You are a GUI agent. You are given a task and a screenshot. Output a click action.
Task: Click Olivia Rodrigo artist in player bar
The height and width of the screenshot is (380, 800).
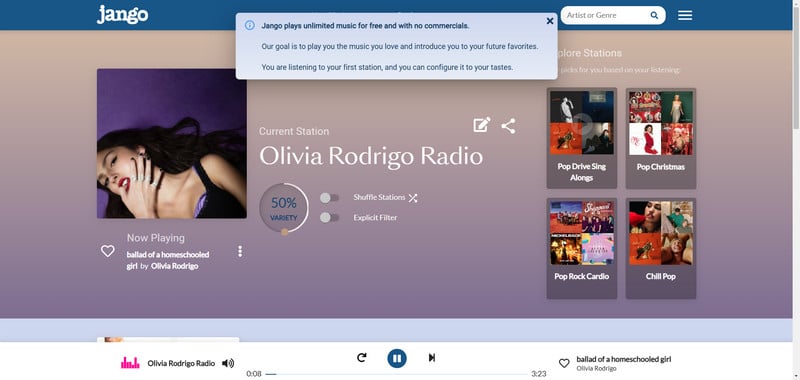point(596,368)
